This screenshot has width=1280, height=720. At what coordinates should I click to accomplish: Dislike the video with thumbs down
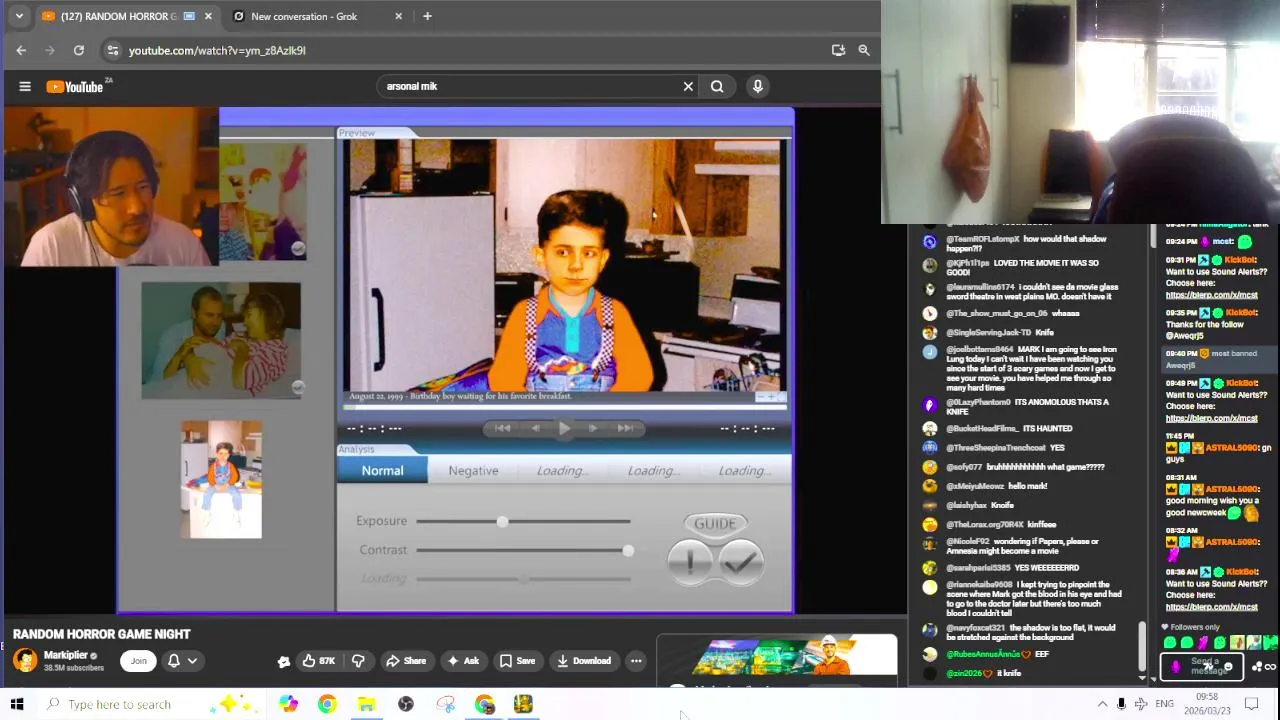(x=358, y=660)
